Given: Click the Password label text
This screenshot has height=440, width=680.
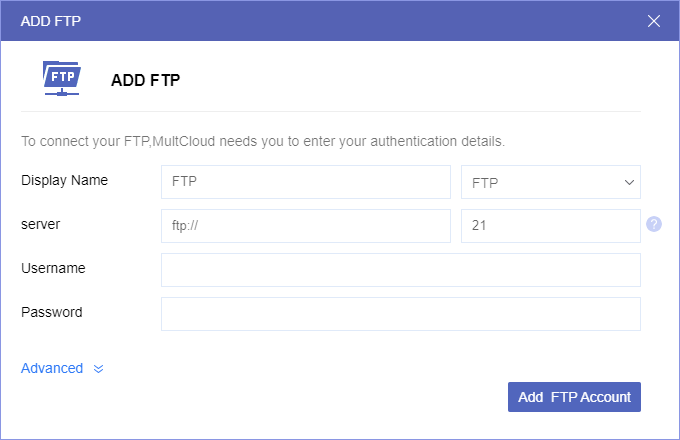Looking at the screenshot, I should tap(52, 312).
